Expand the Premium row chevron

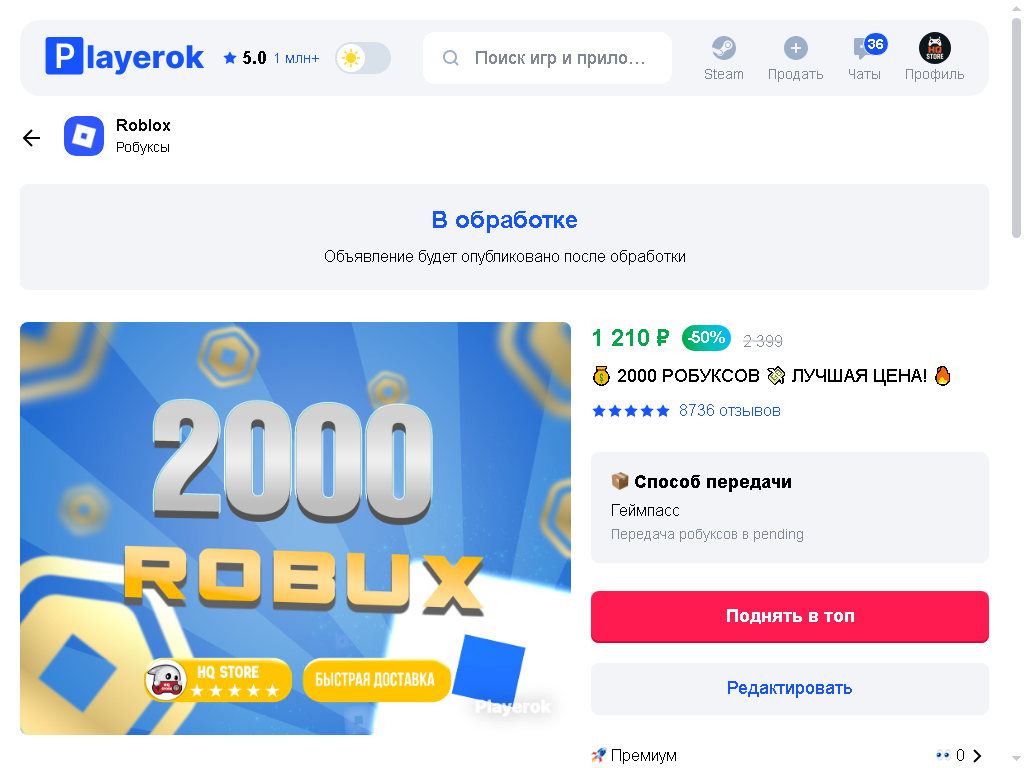coord(977,756)
